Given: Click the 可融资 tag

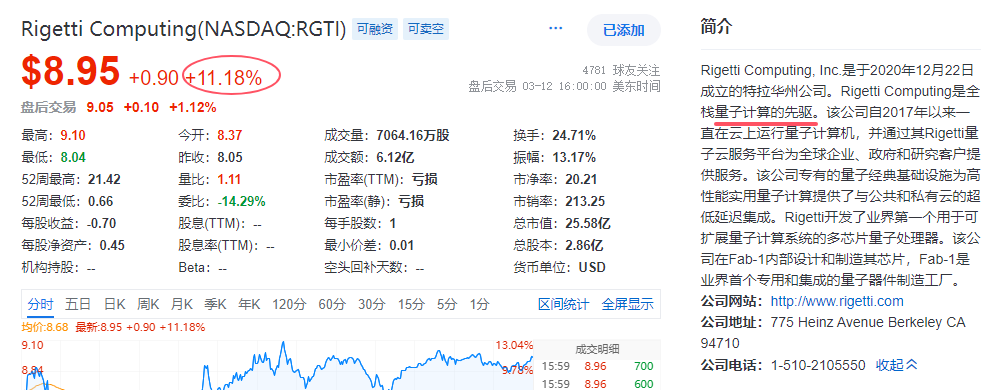Looking at the screenshot, I should (375, 29).
